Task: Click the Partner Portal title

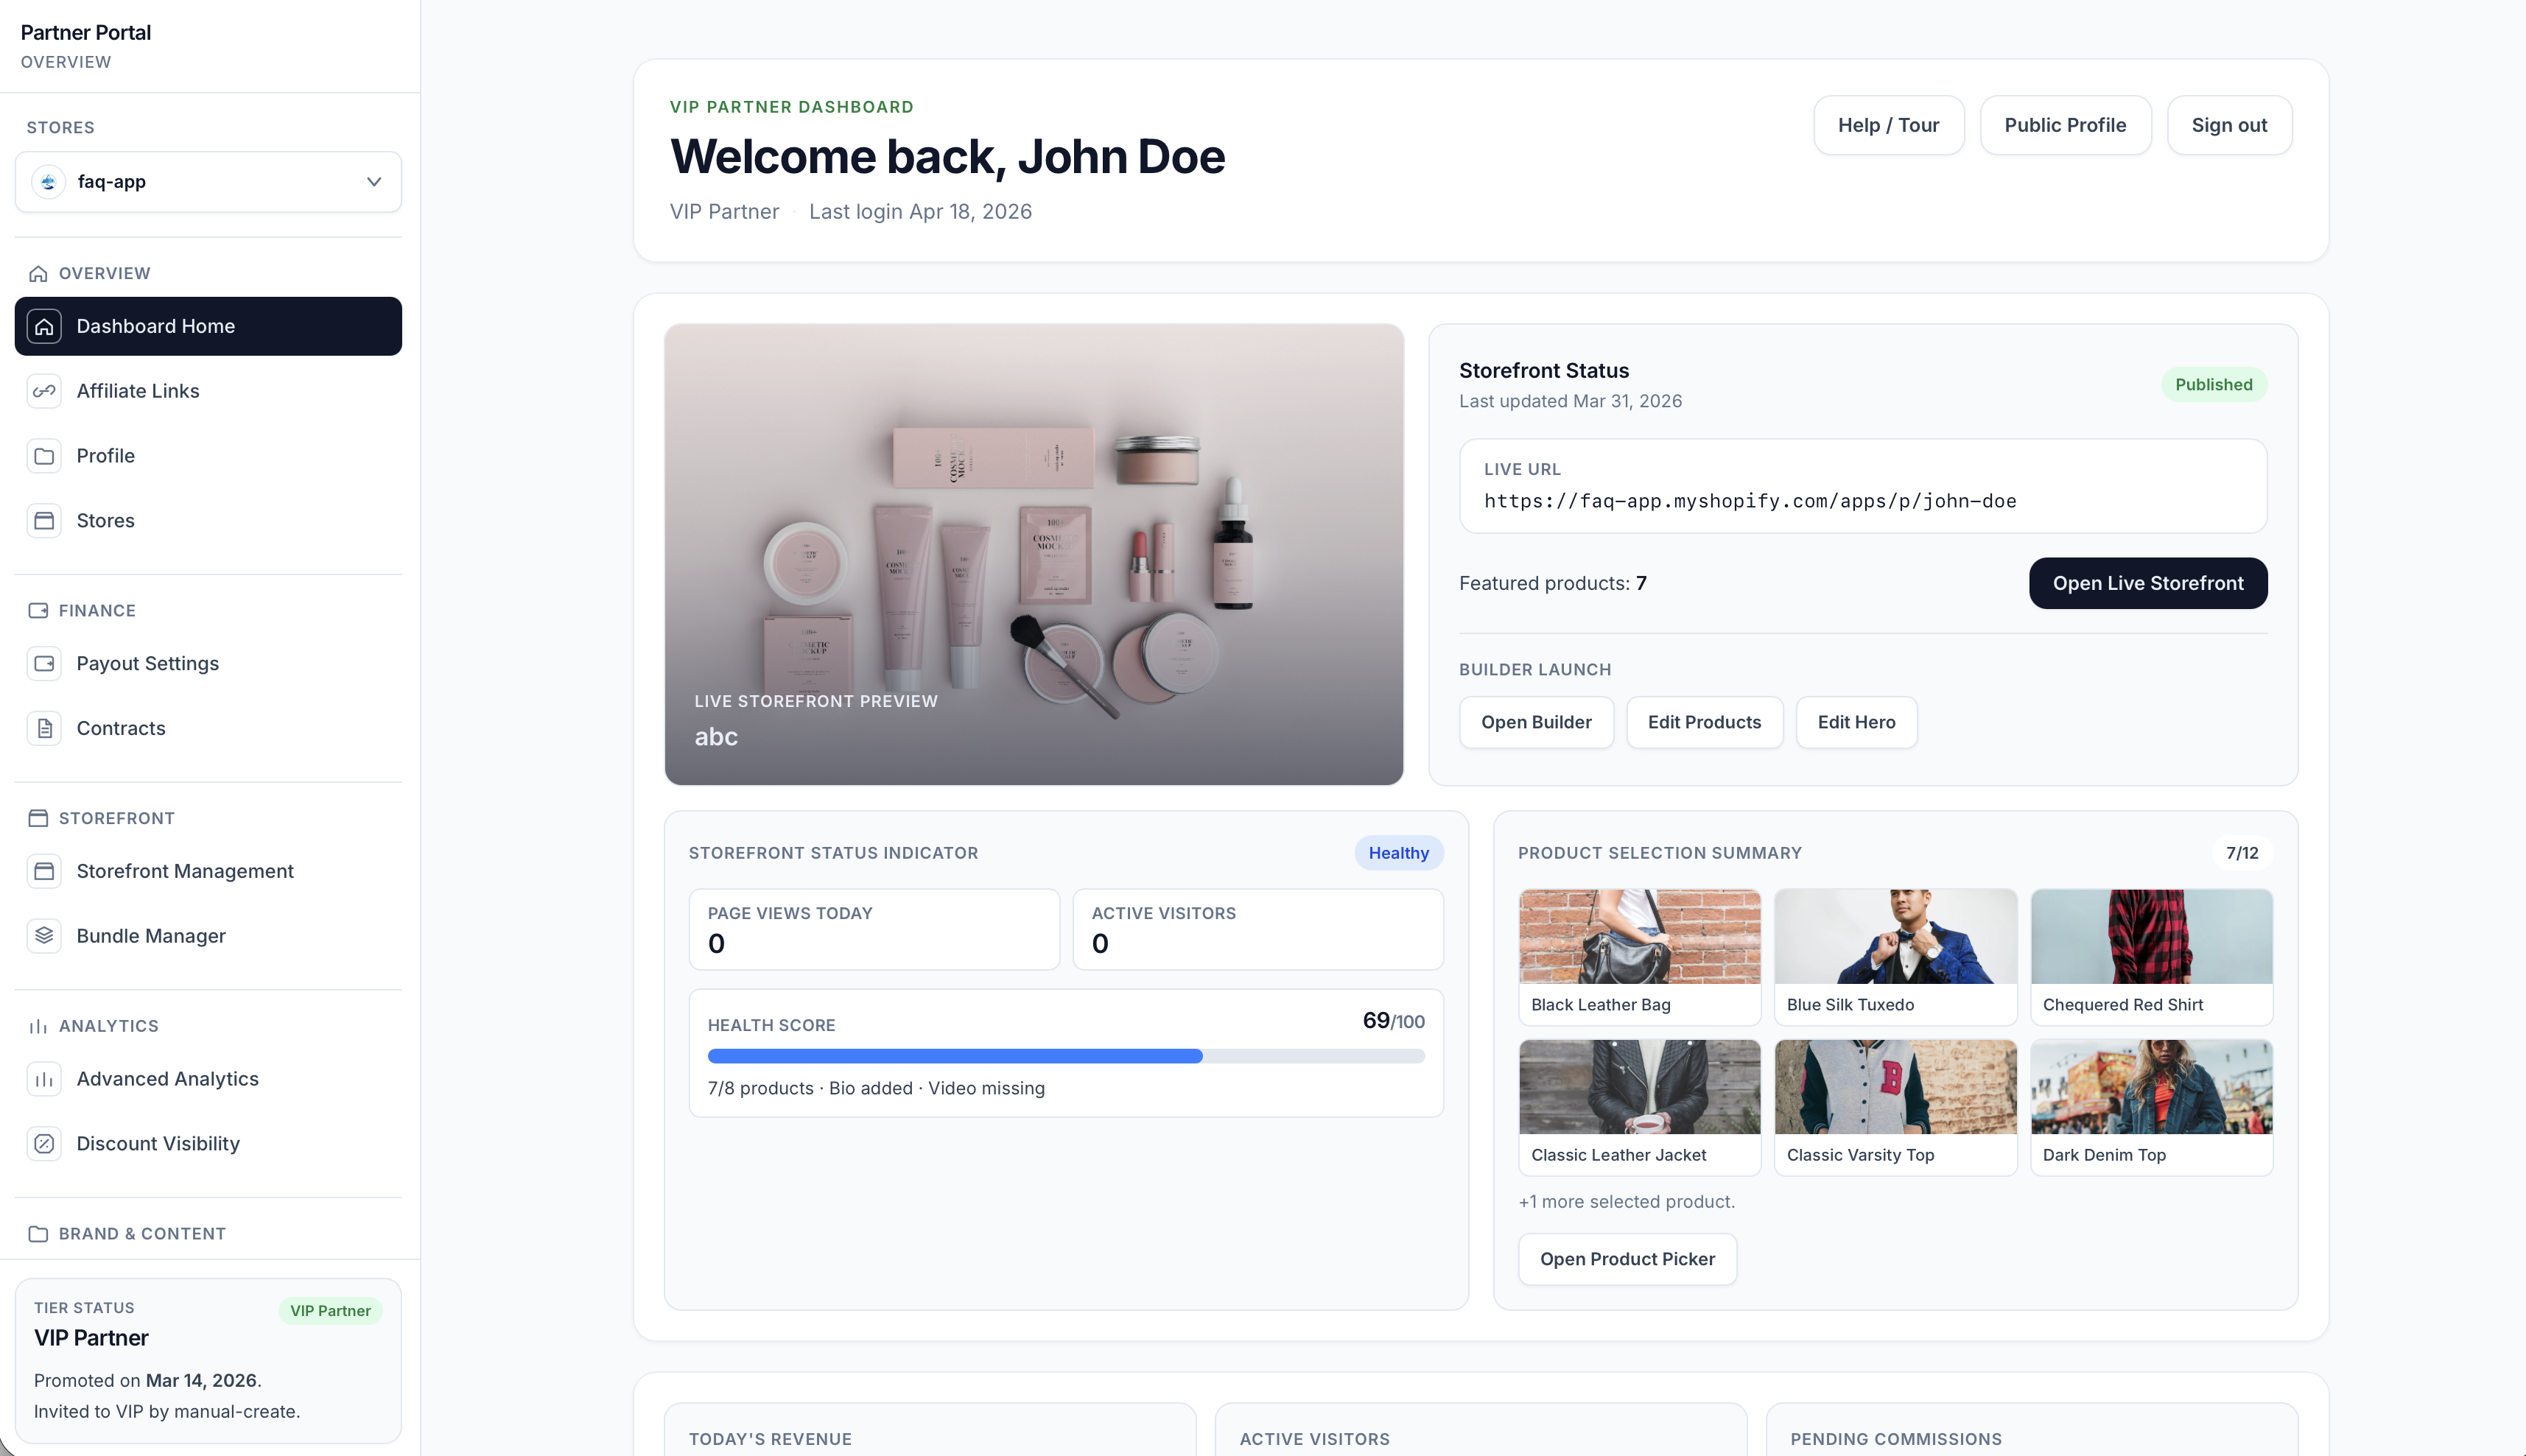Action: pos(86,32)
